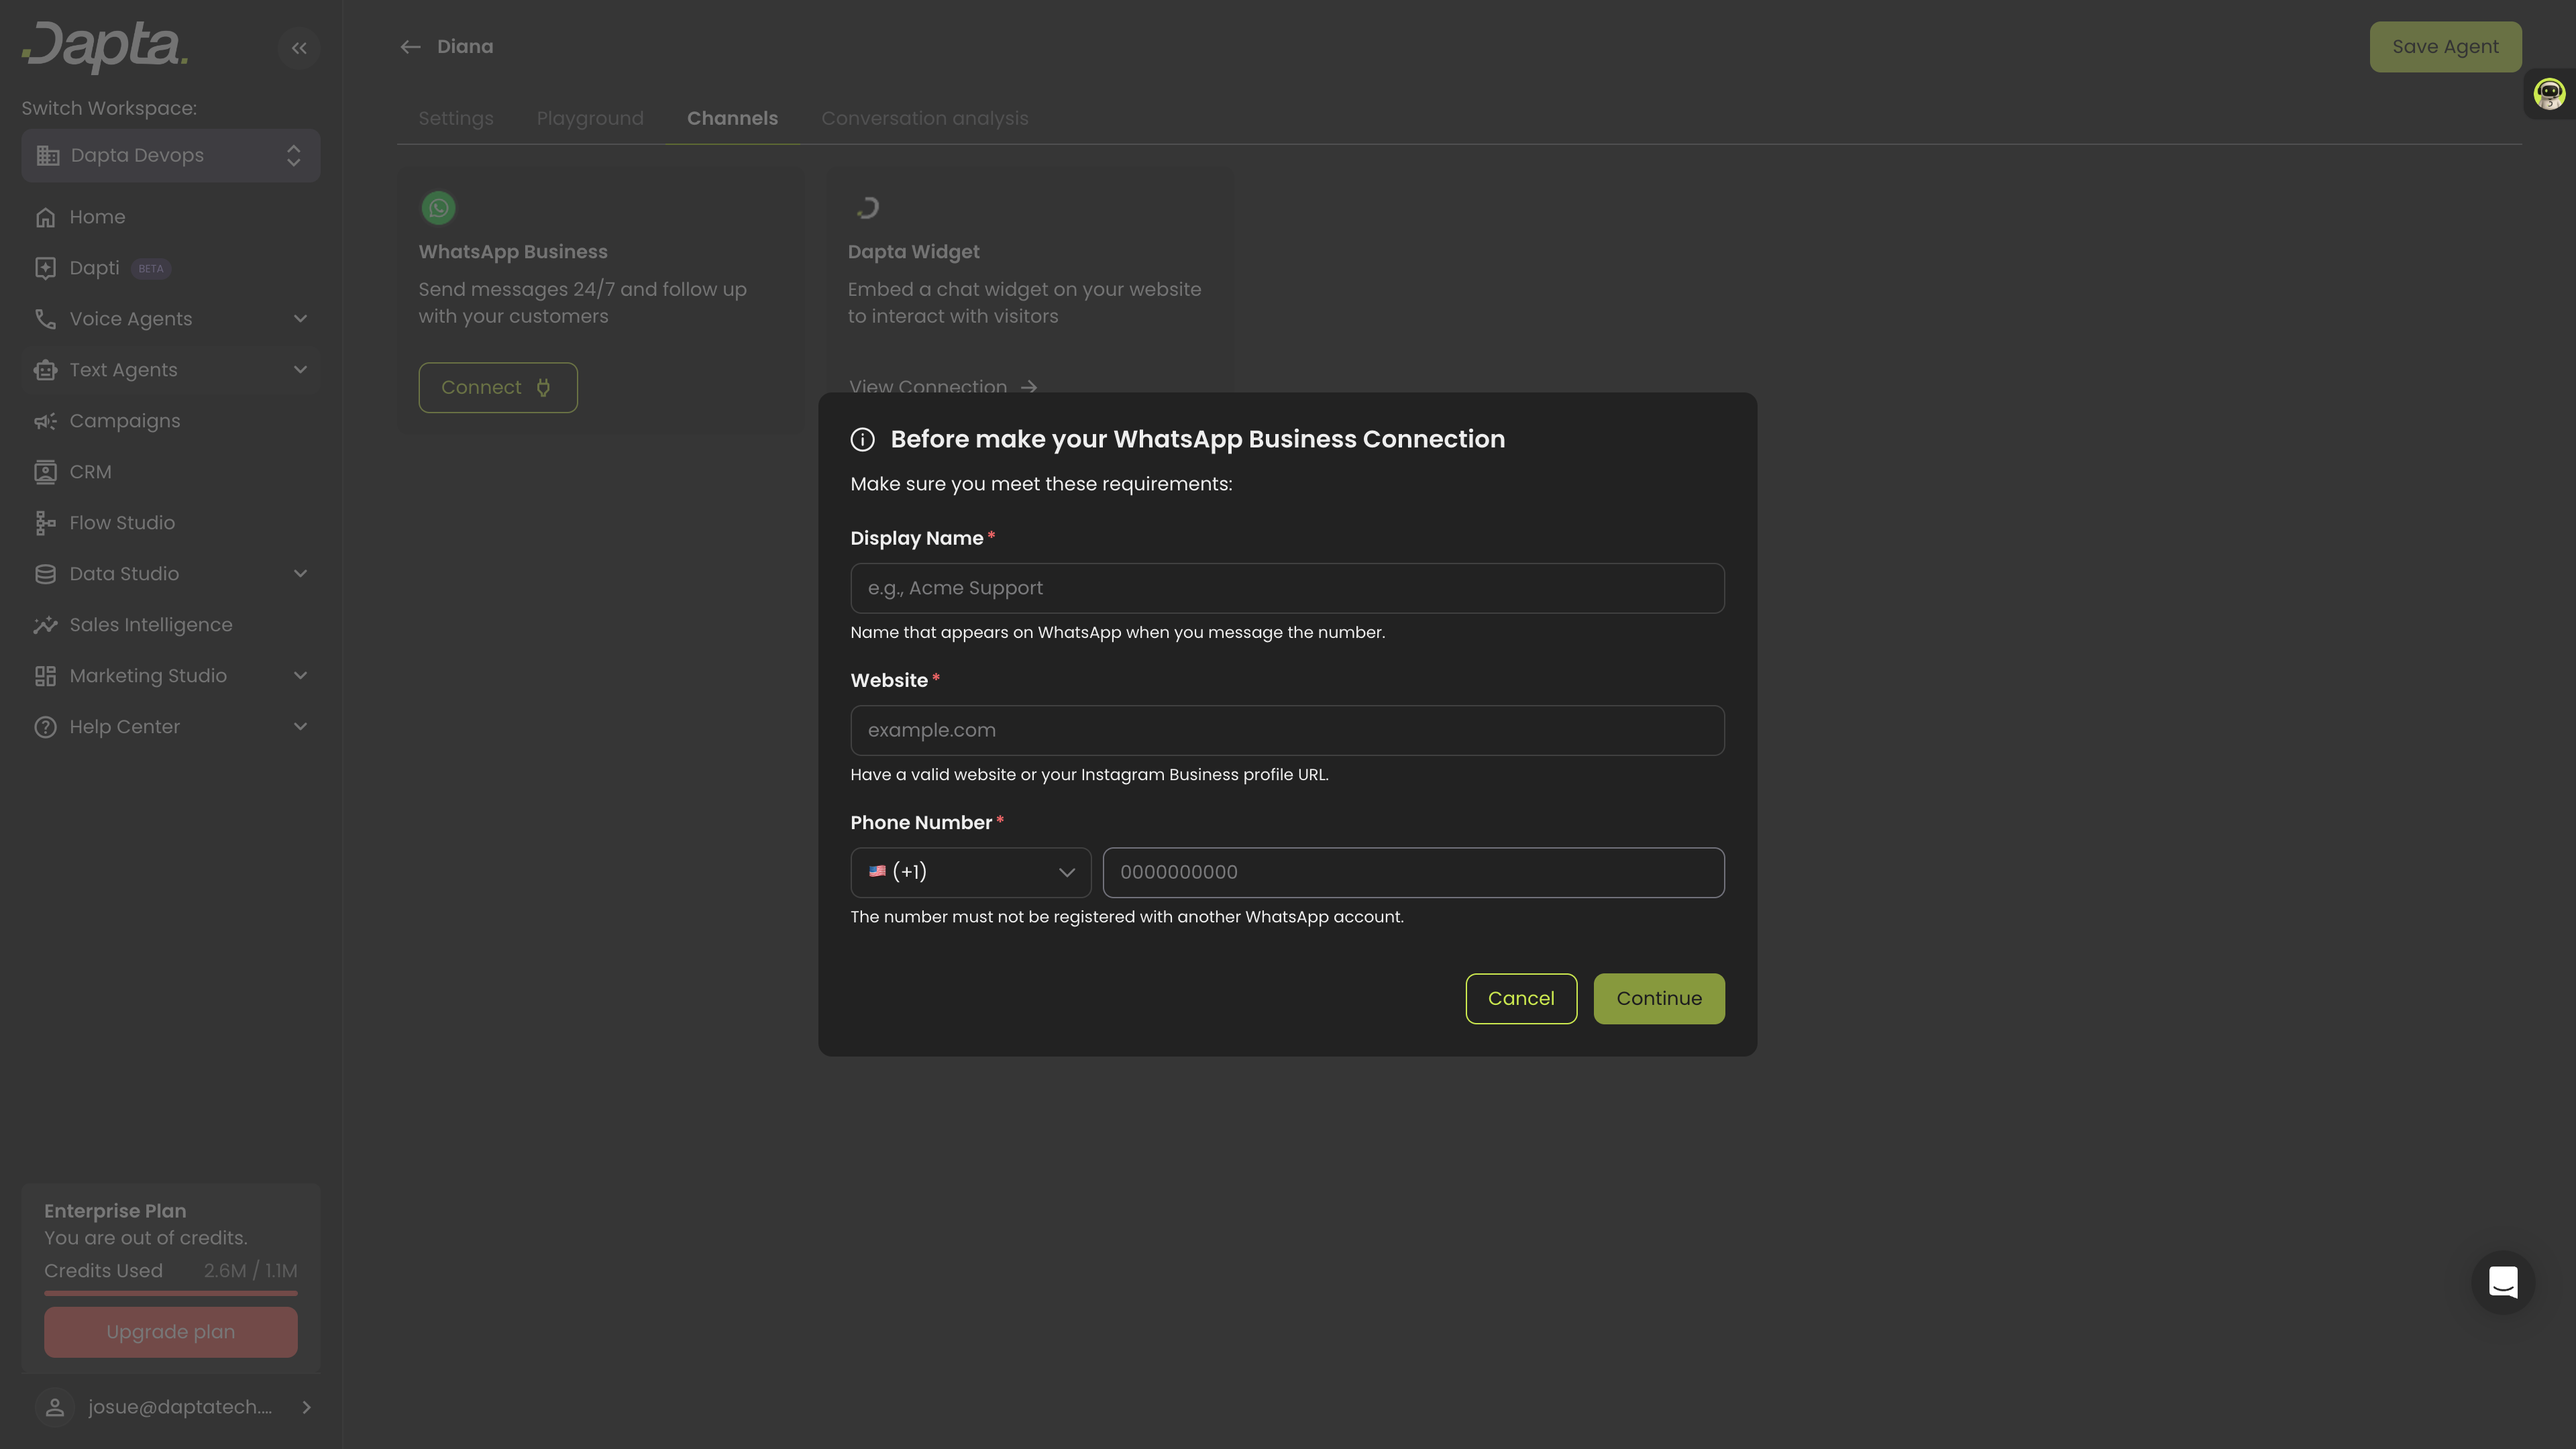Open CRM from sidebar label
This screenshot has width=2576, height=1449.
90,472
